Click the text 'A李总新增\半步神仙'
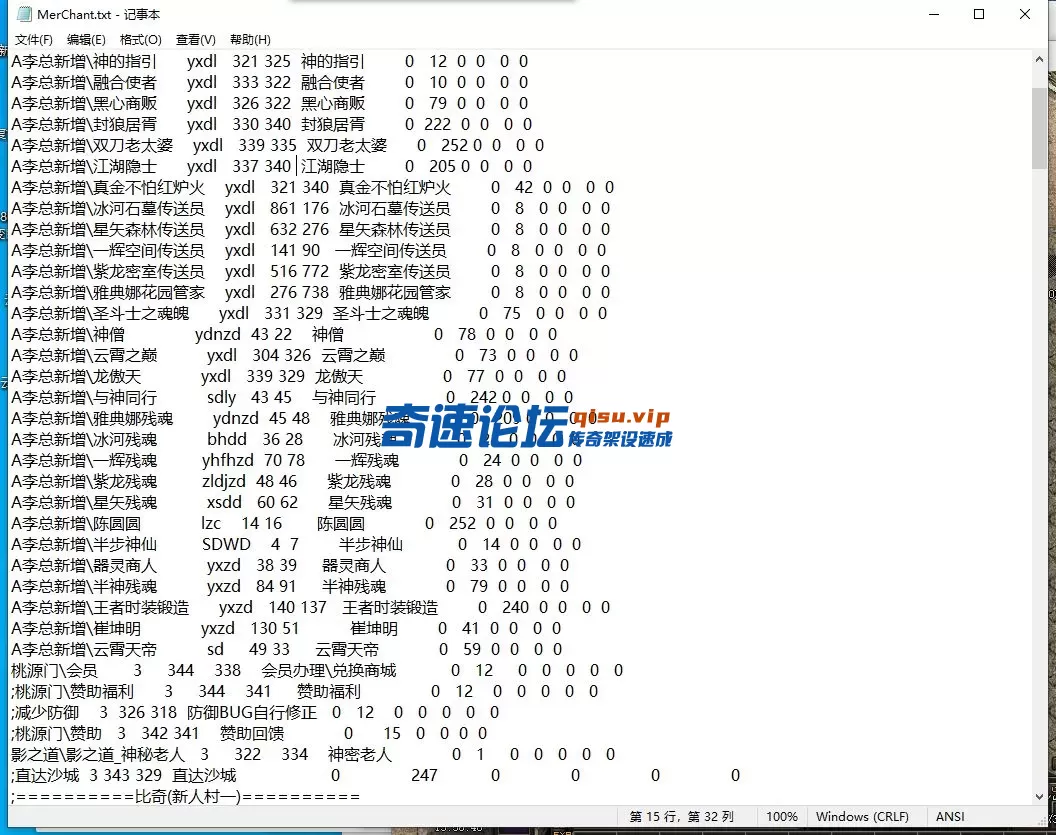This screenshot has height=835, width=1056. click(84, 545)
